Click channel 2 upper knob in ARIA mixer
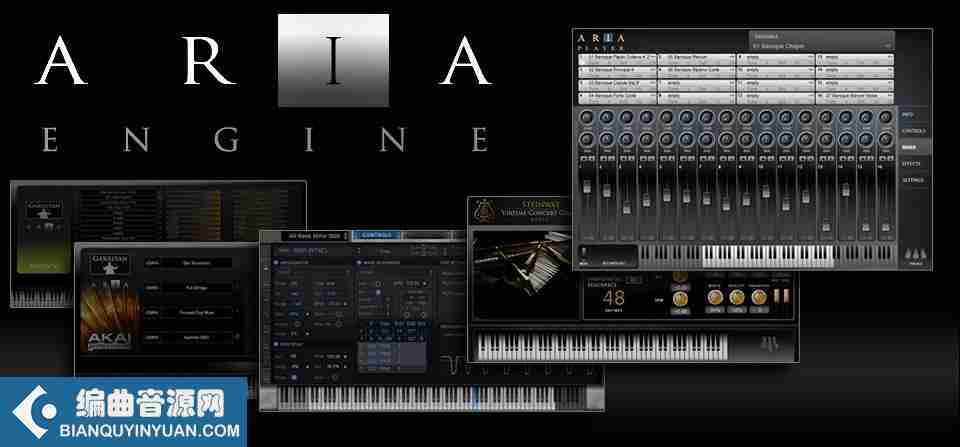This screenshot has width=960, height=447. 607,117
